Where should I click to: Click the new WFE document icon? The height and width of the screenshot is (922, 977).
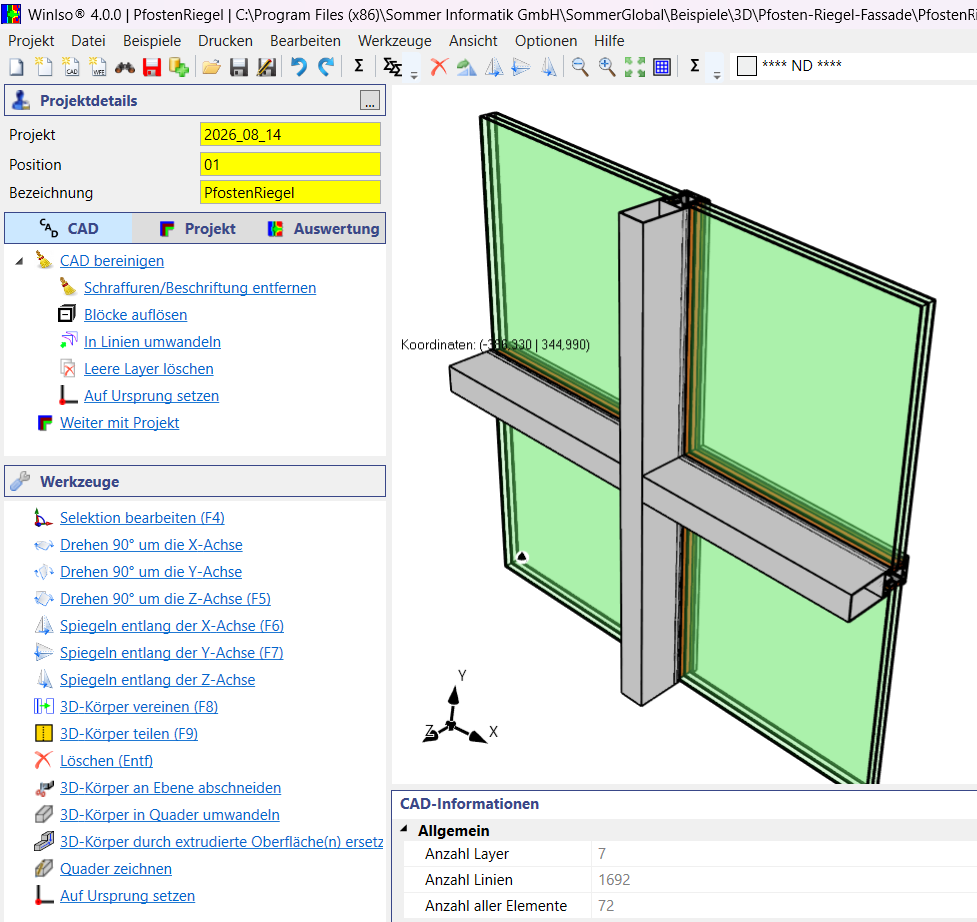coord(98,67)
